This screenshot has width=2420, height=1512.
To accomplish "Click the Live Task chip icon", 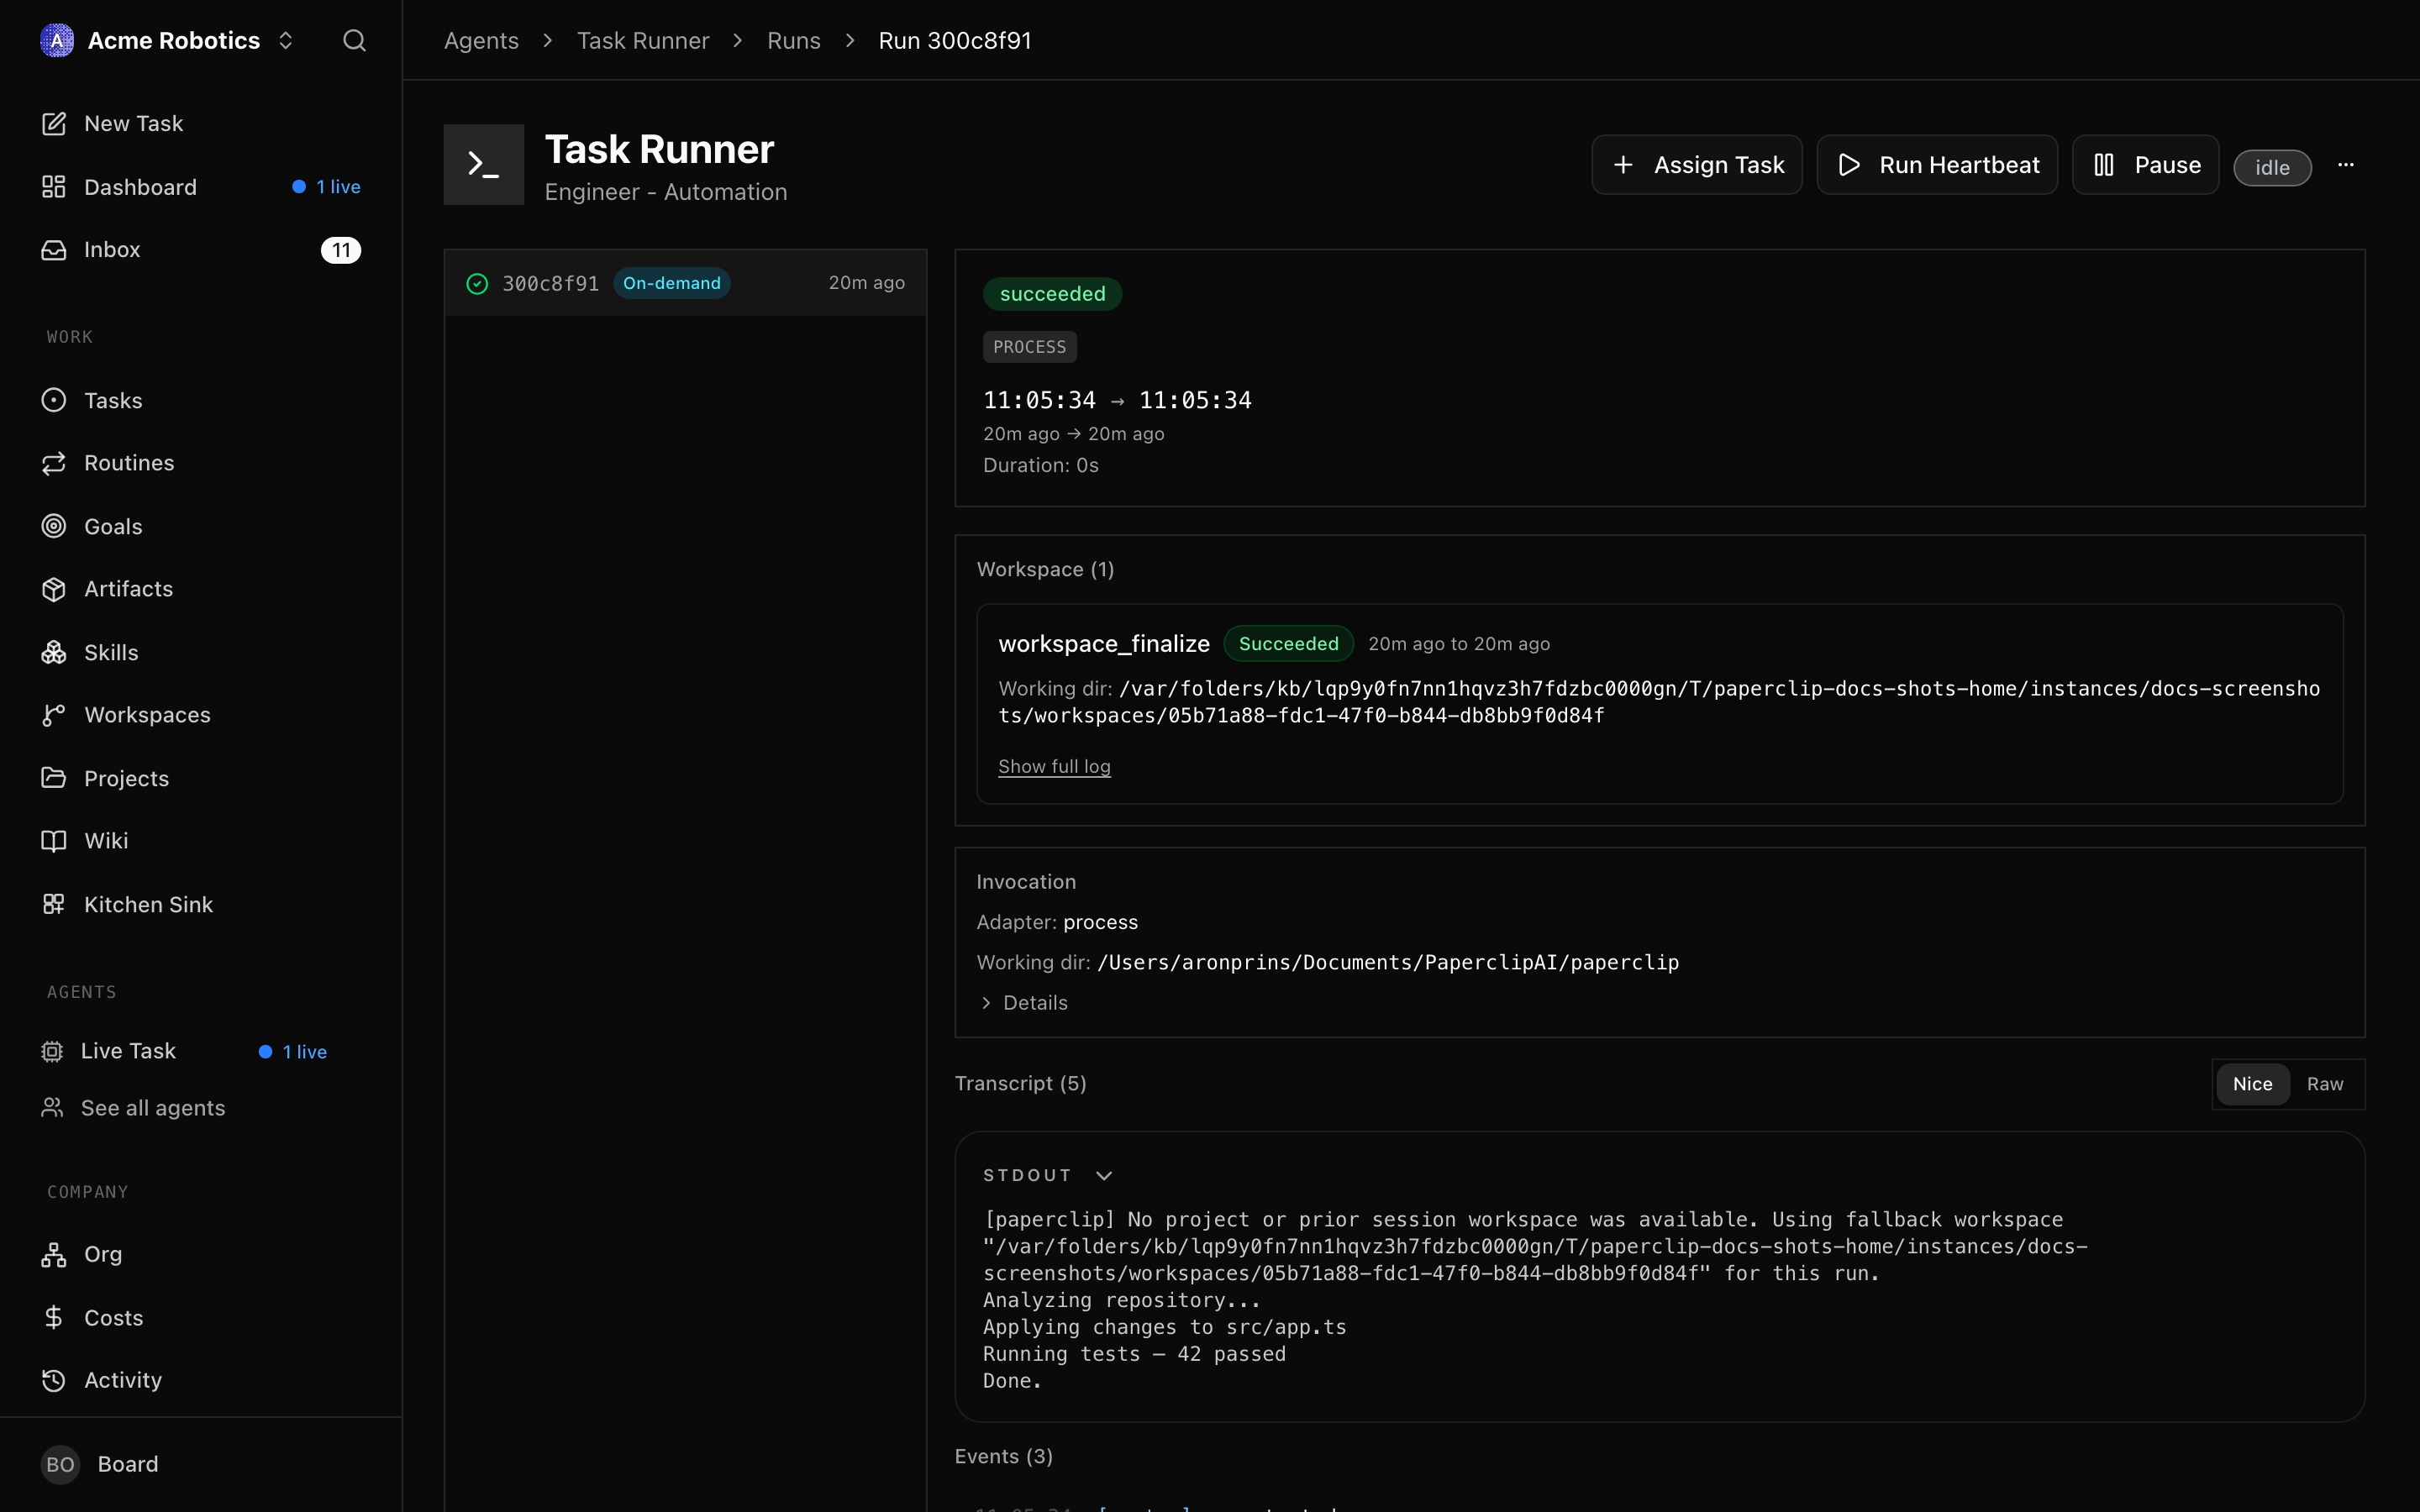I will (x=52, y=1051).
